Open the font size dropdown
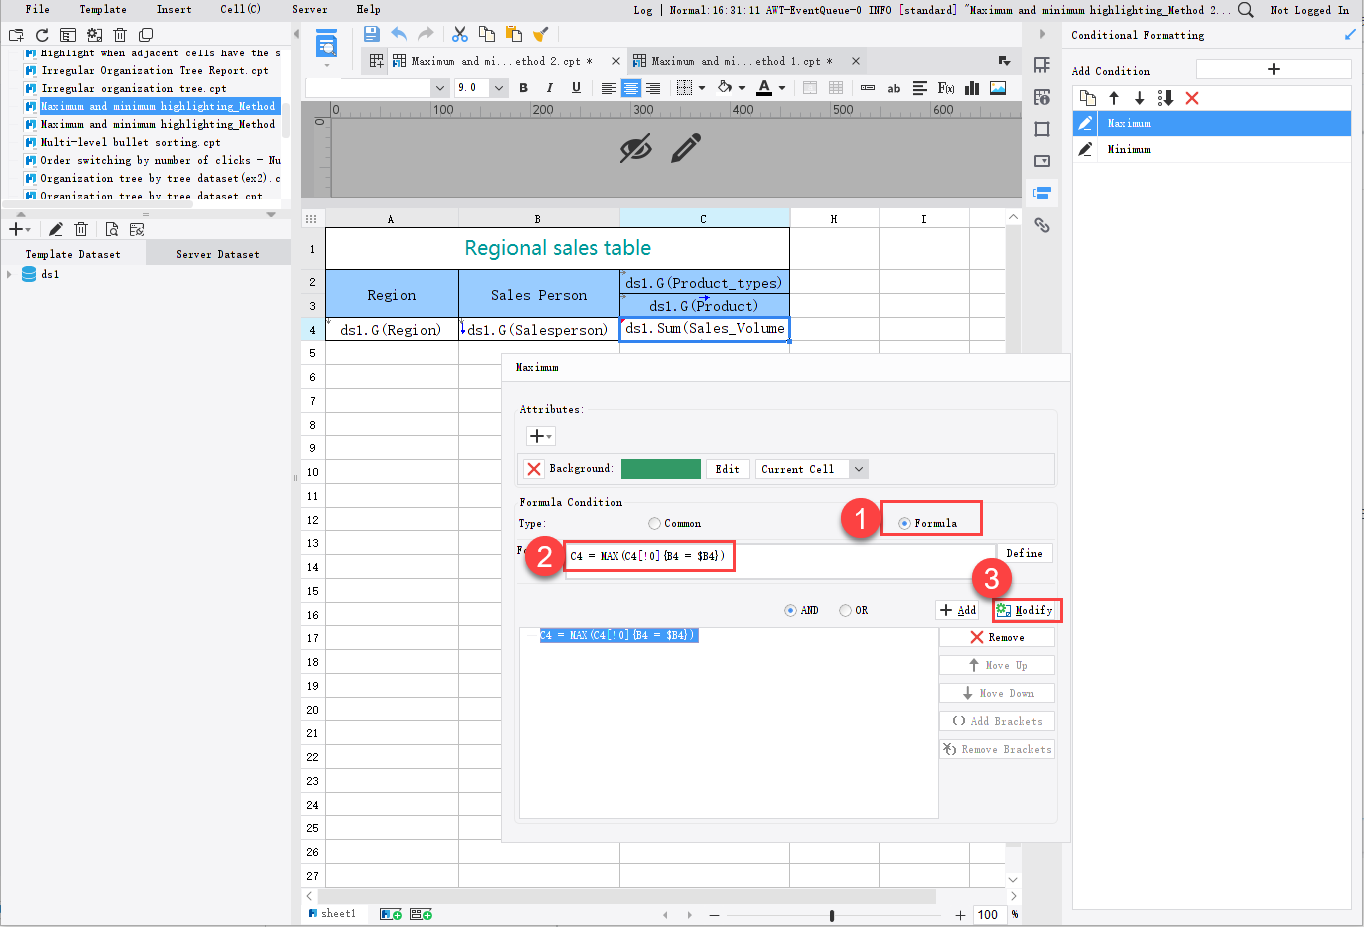Viewport: 1364px width, 927px height. [x=498, y=88]
